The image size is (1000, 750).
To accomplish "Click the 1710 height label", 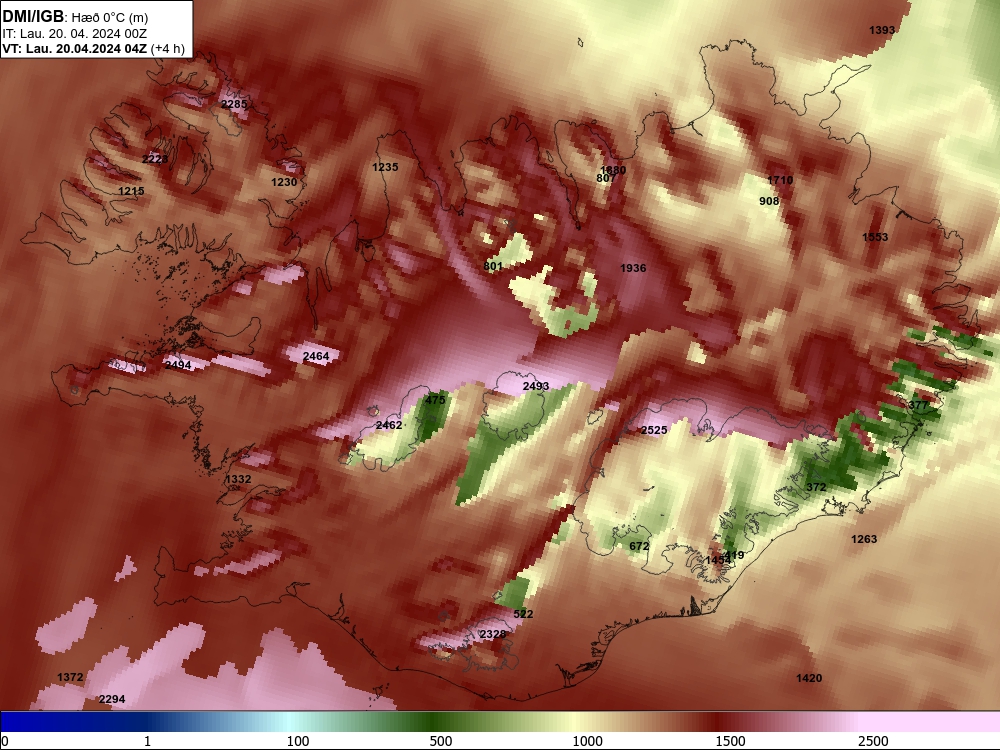I will [780, 180].
